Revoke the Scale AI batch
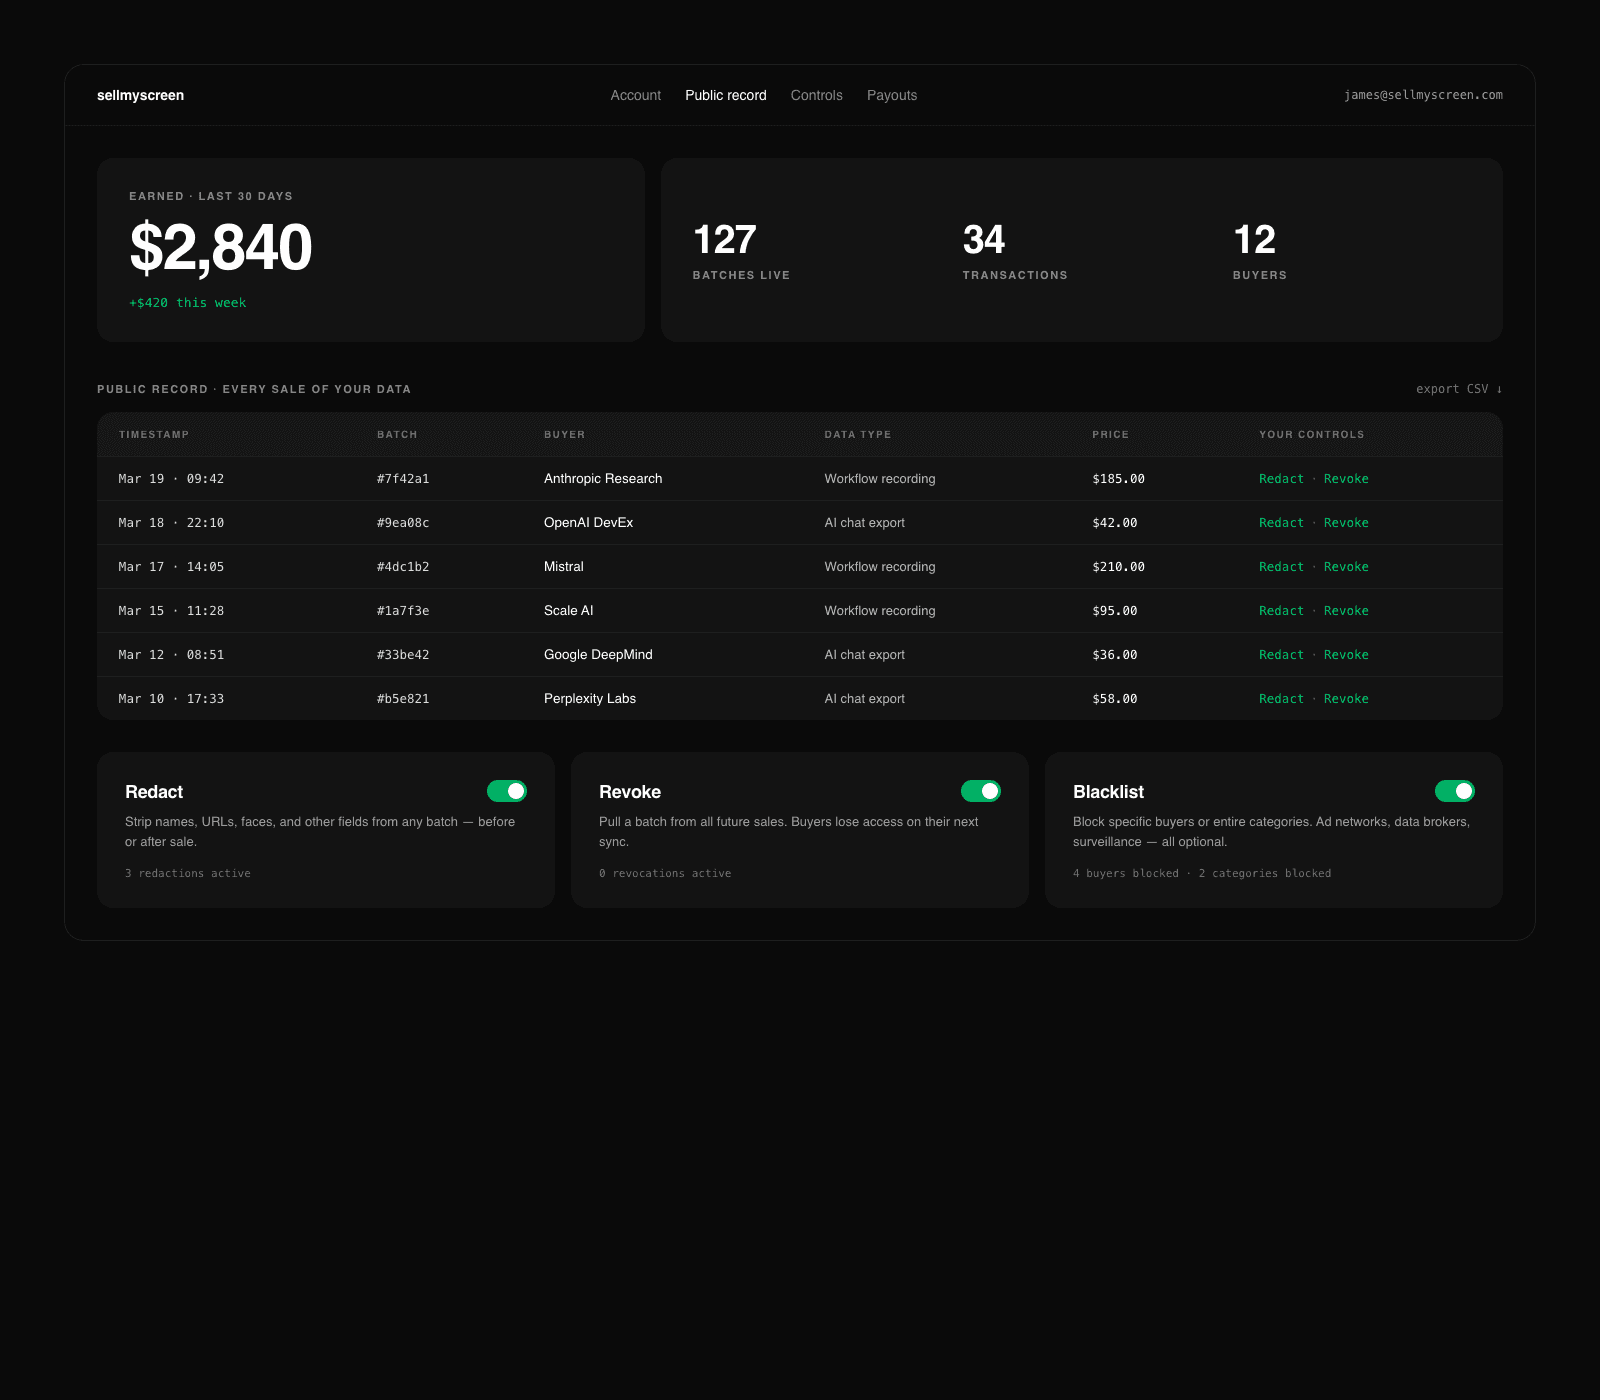 click(x=1346, y=611)
